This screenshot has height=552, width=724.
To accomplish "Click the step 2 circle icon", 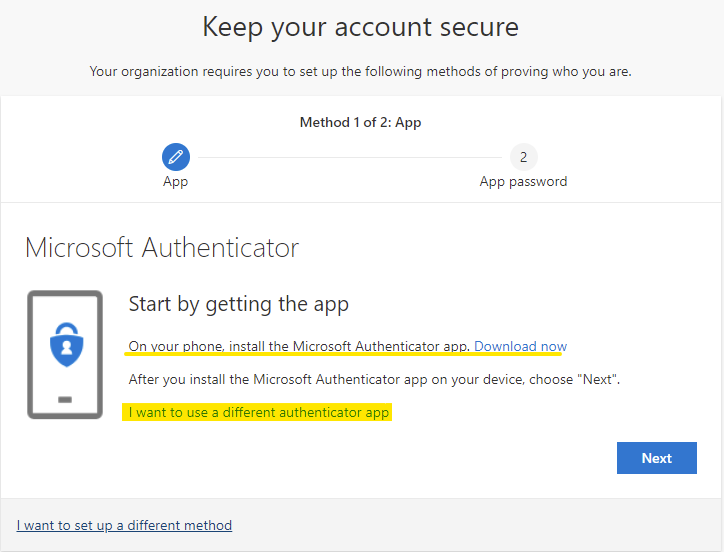I will [523, 157].
